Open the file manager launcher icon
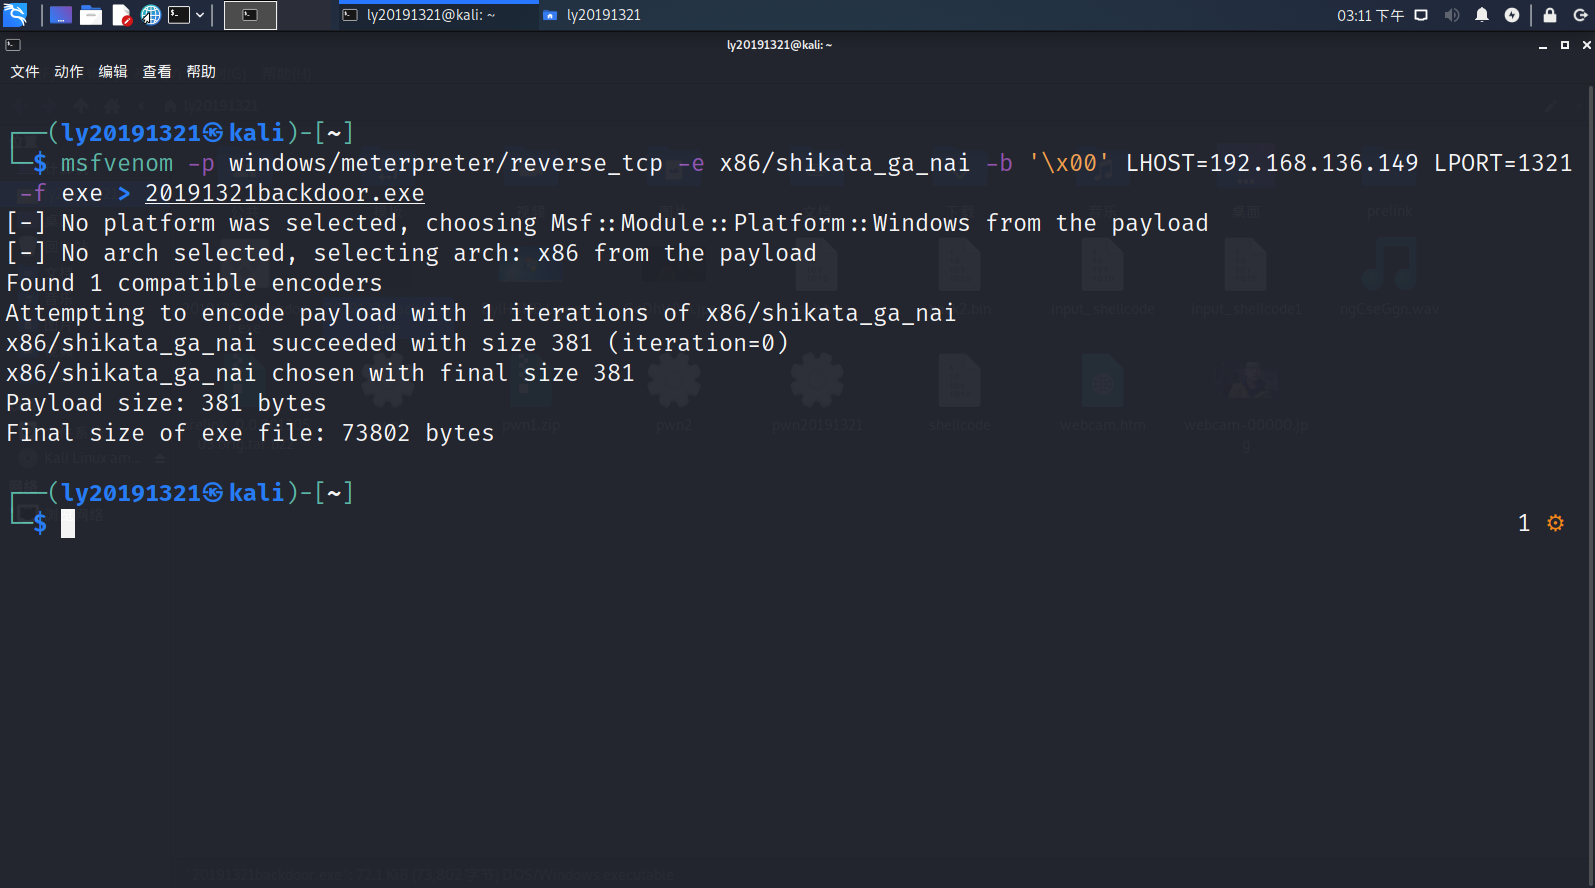 tap(91, 15)
